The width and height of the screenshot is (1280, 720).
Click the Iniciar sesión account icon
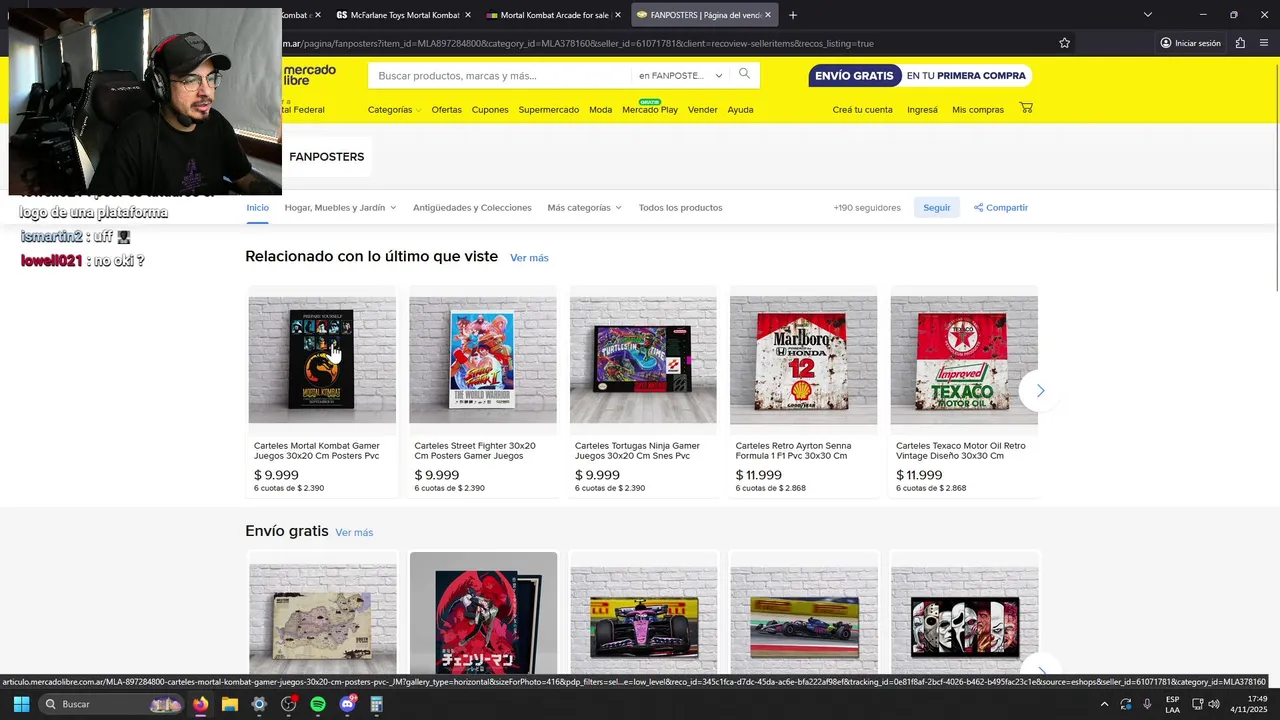pos(1191,43)
